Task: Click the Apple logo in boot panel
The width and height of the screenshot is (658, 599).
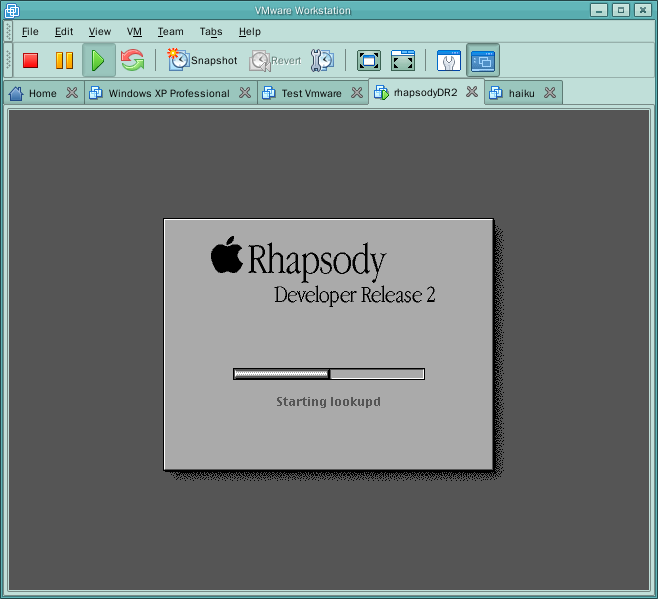Action: pyautogui.click(x=227, y=255)
